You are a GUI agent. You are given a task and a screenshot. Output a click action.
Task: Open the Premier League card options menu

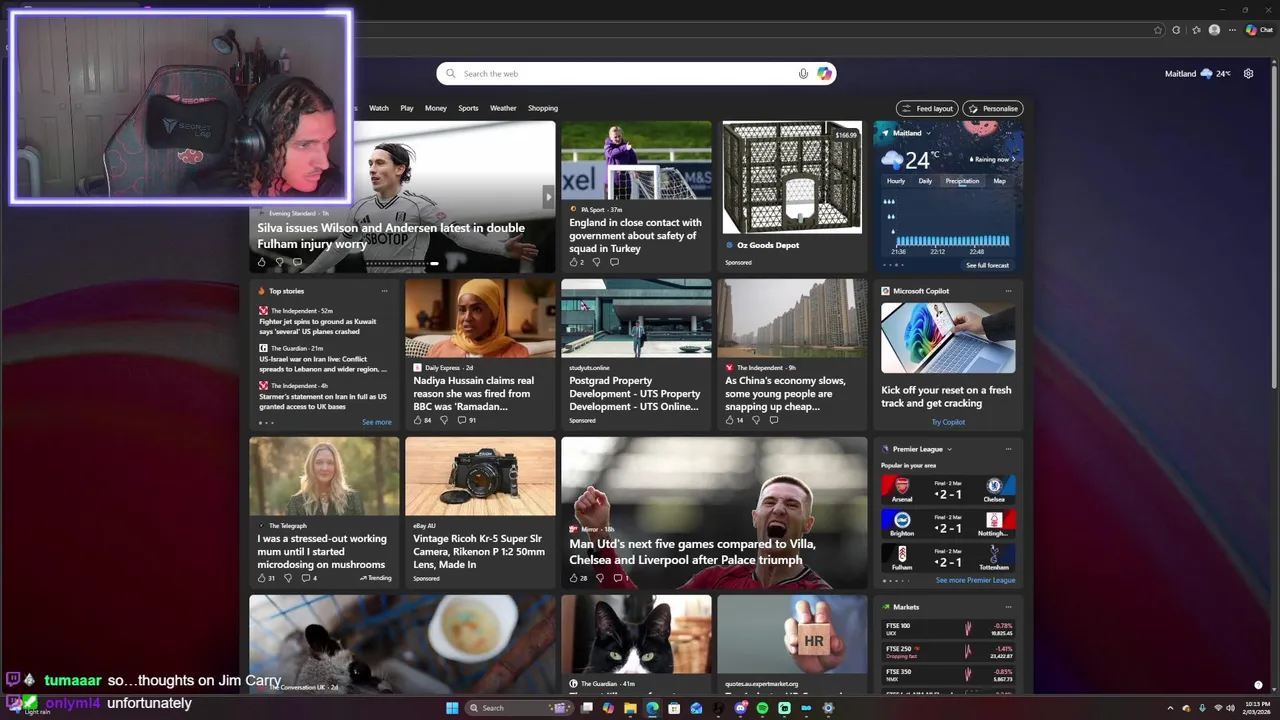click(x=1008, y=449)
